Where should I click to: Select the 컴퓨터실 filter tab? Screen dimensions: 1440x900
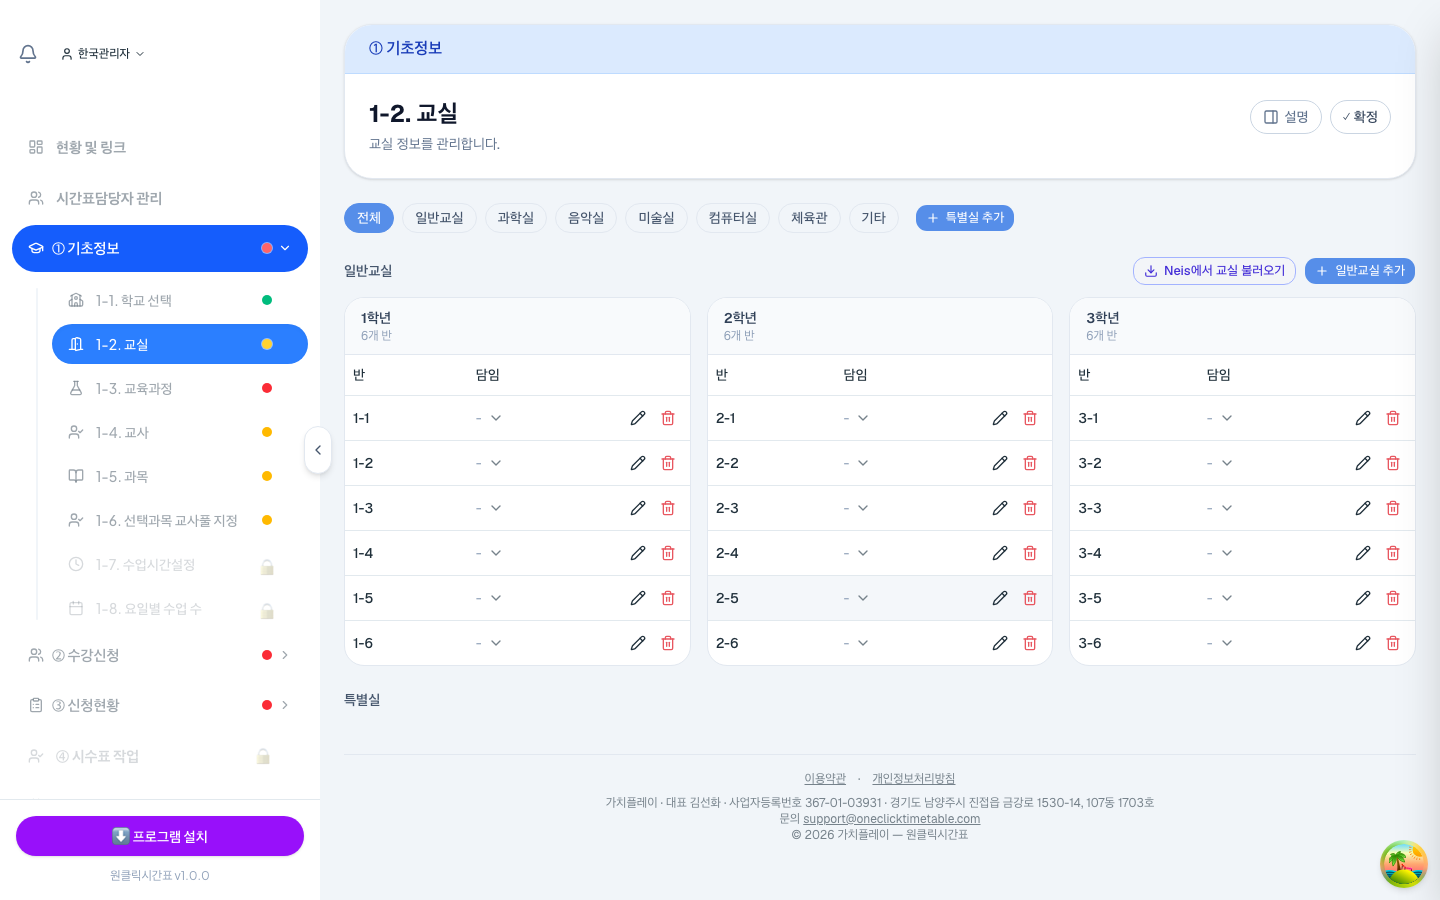[733, 218]
